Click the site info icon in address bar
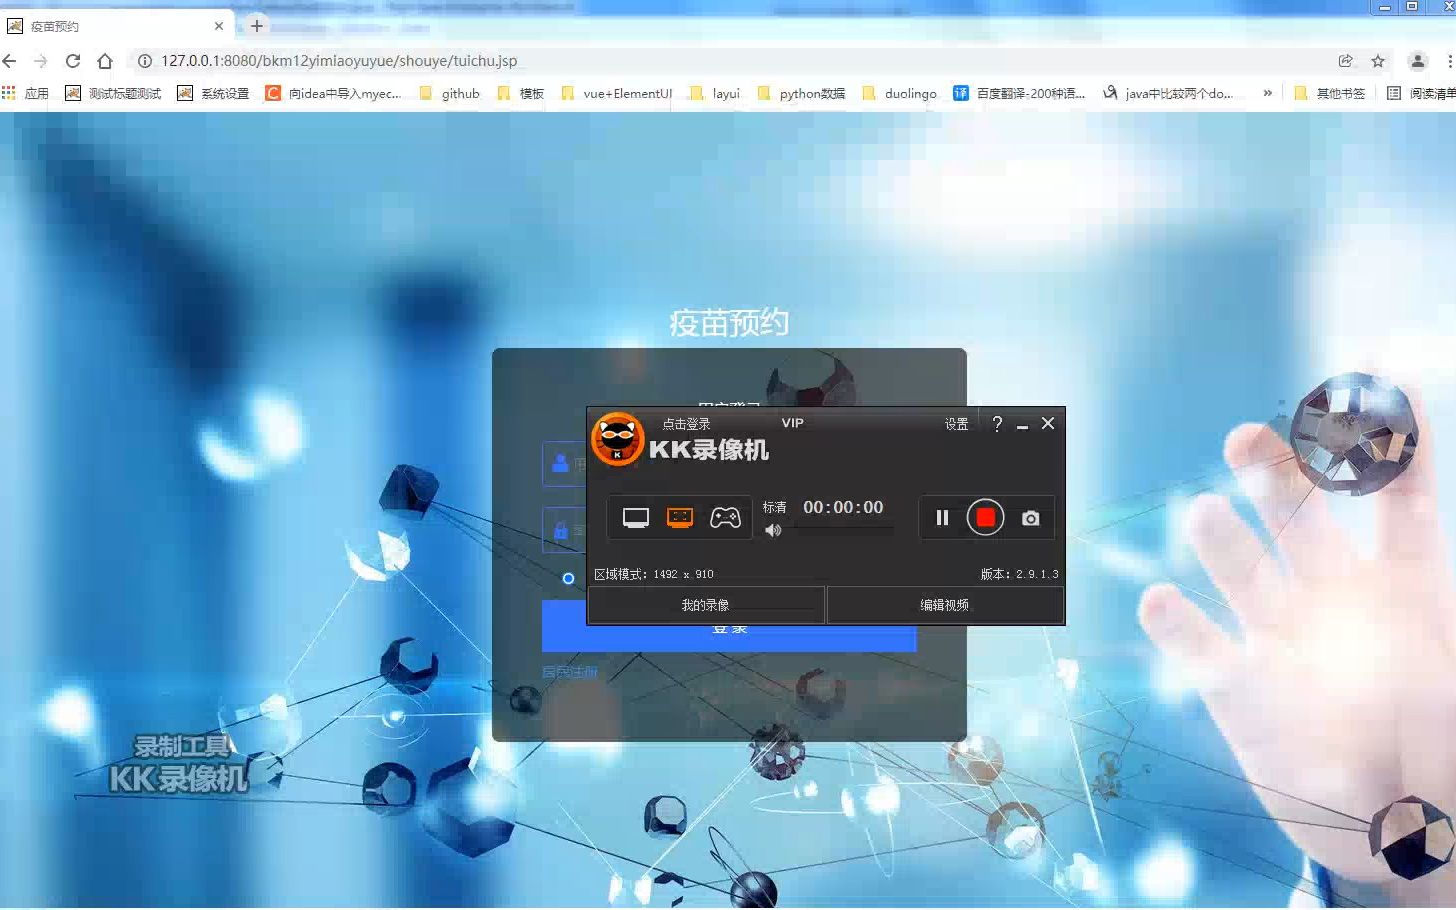 pyautogui.click(x=145, y=61)
